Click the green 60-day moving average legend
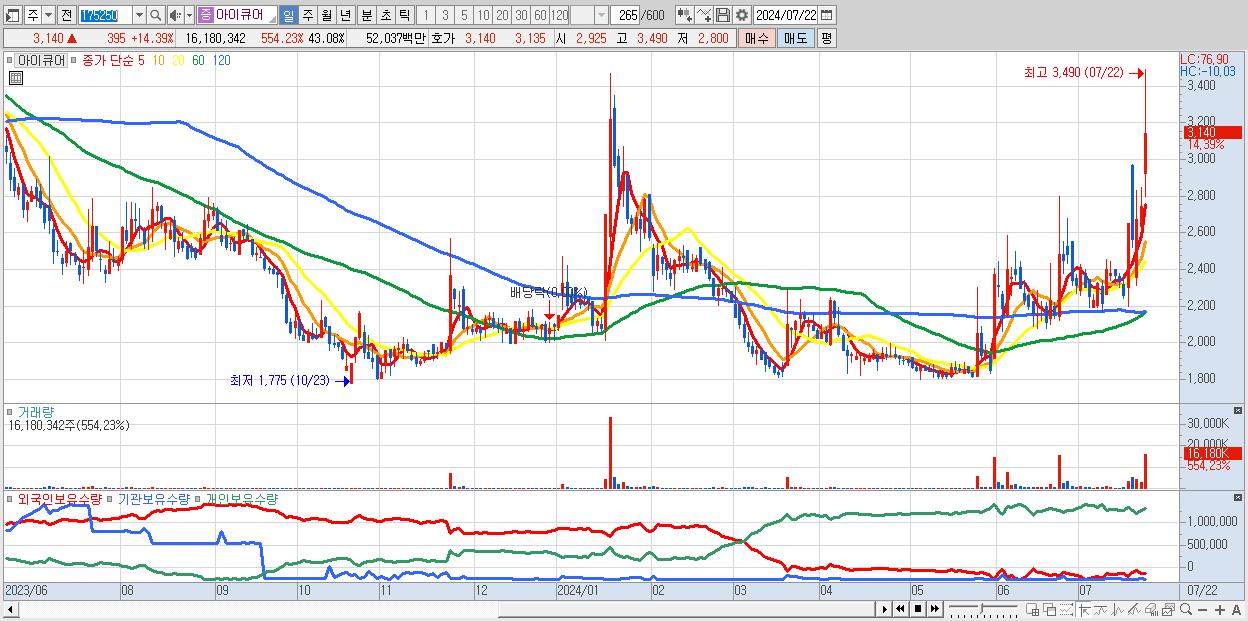Image resolution: width=1248 pixels, height=621 pixels. click(198, 60)
